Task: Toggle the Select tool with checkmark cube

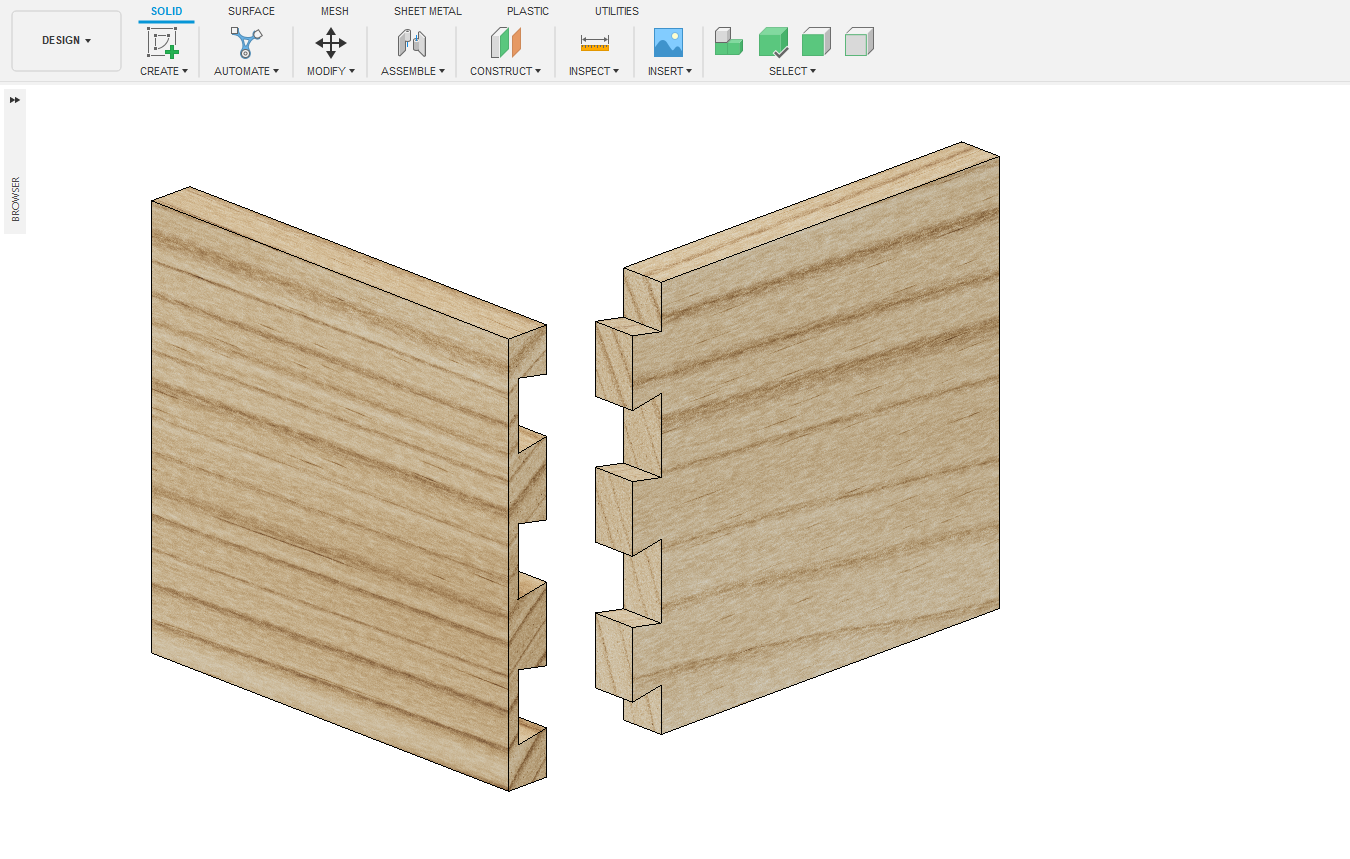Action: [774, 42]
